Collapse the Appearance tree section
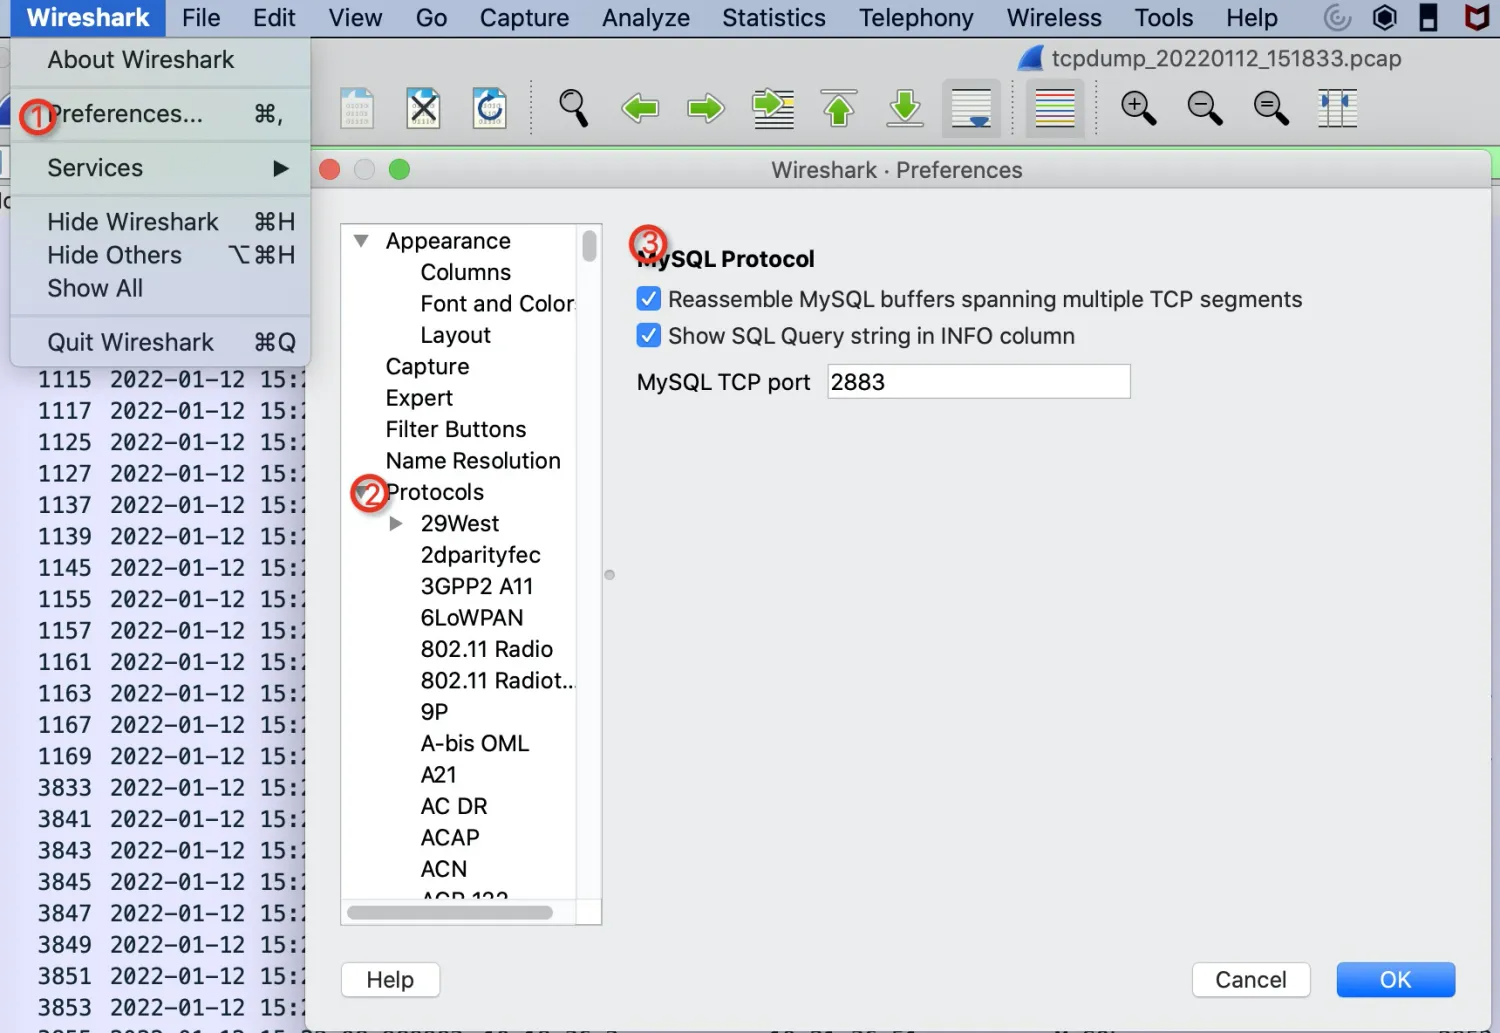The image size is (1500, 1033). (362, 241)
